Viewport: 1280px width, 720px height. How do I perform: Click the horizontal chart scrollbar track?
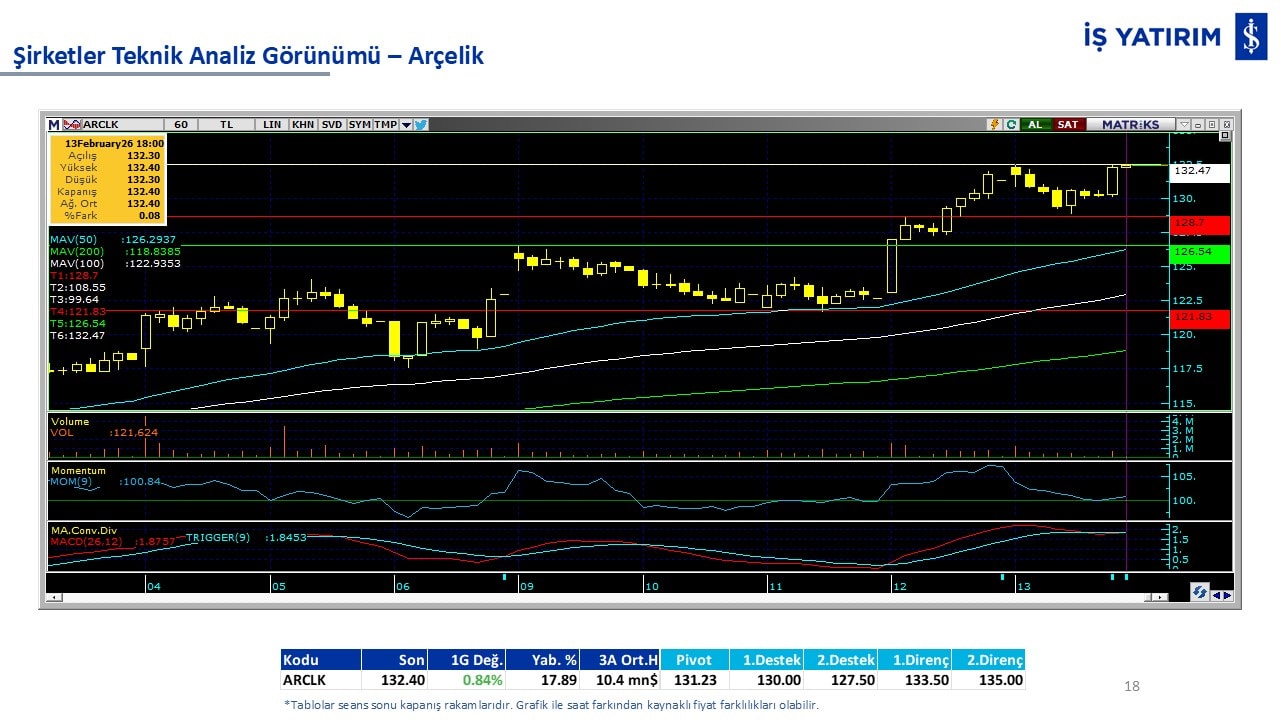[600, 597]
